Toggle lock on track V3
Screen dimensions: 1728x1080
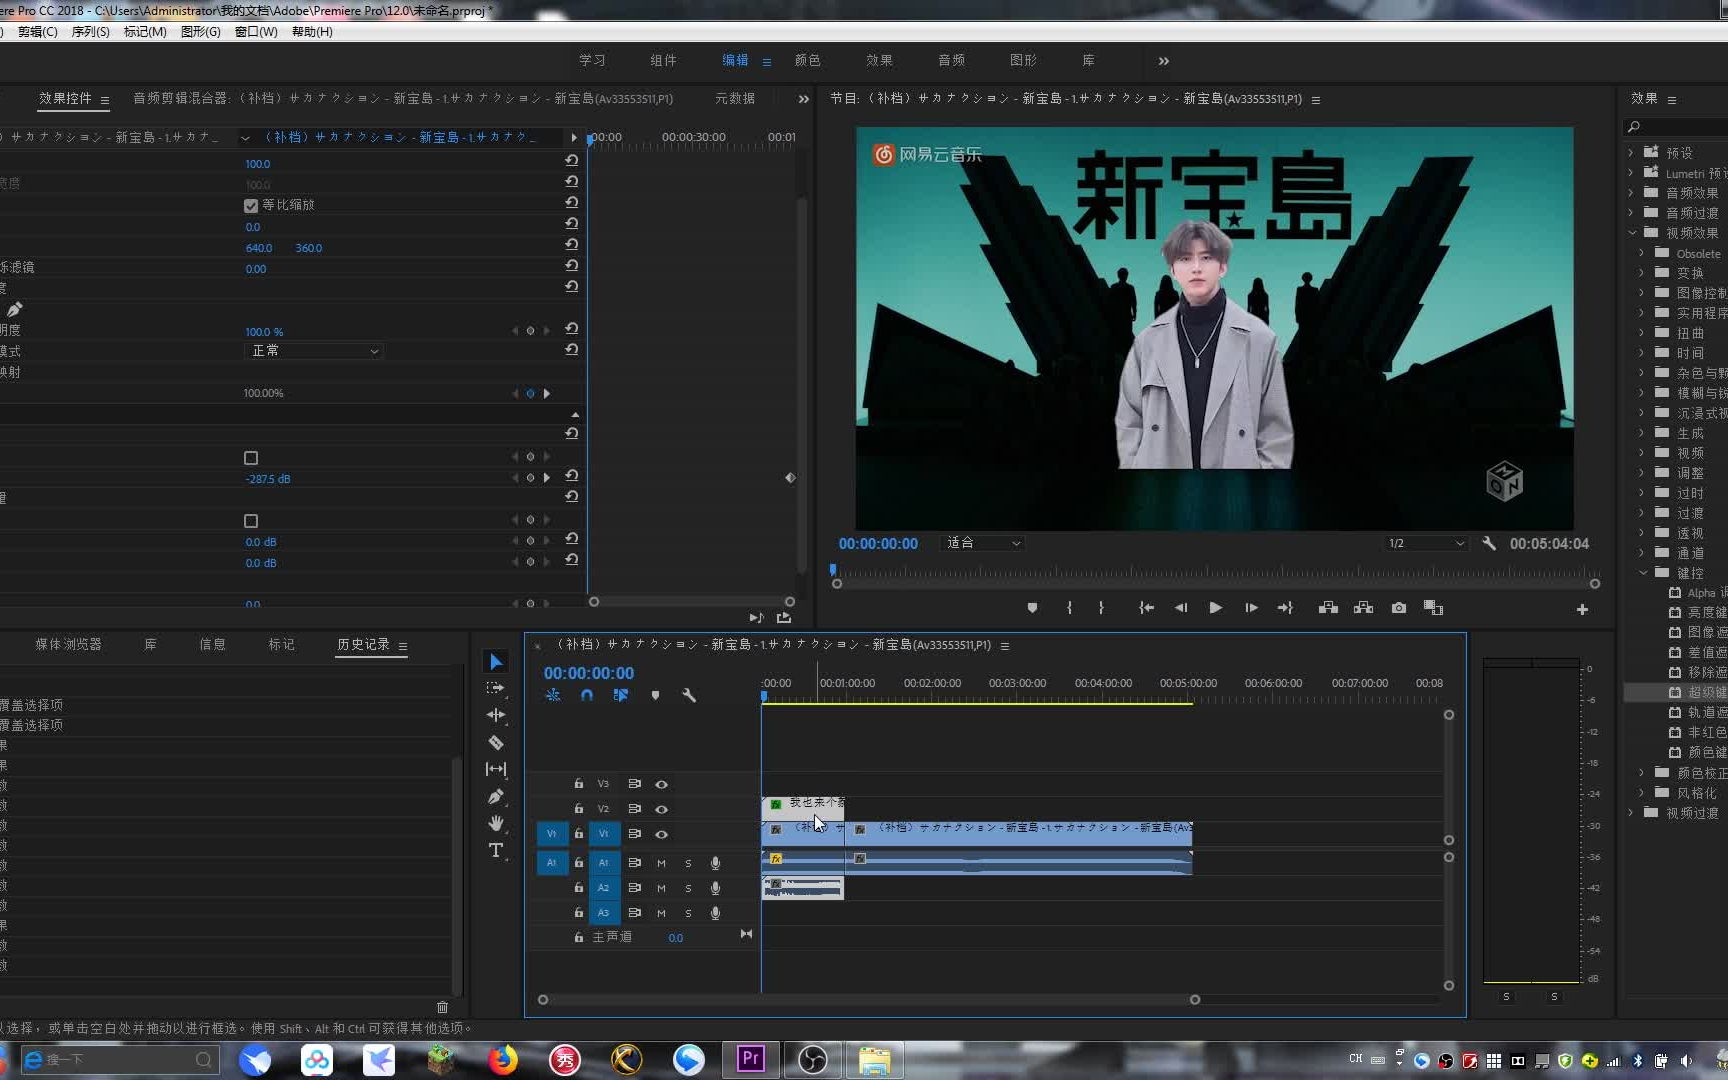tap(578, 784)
